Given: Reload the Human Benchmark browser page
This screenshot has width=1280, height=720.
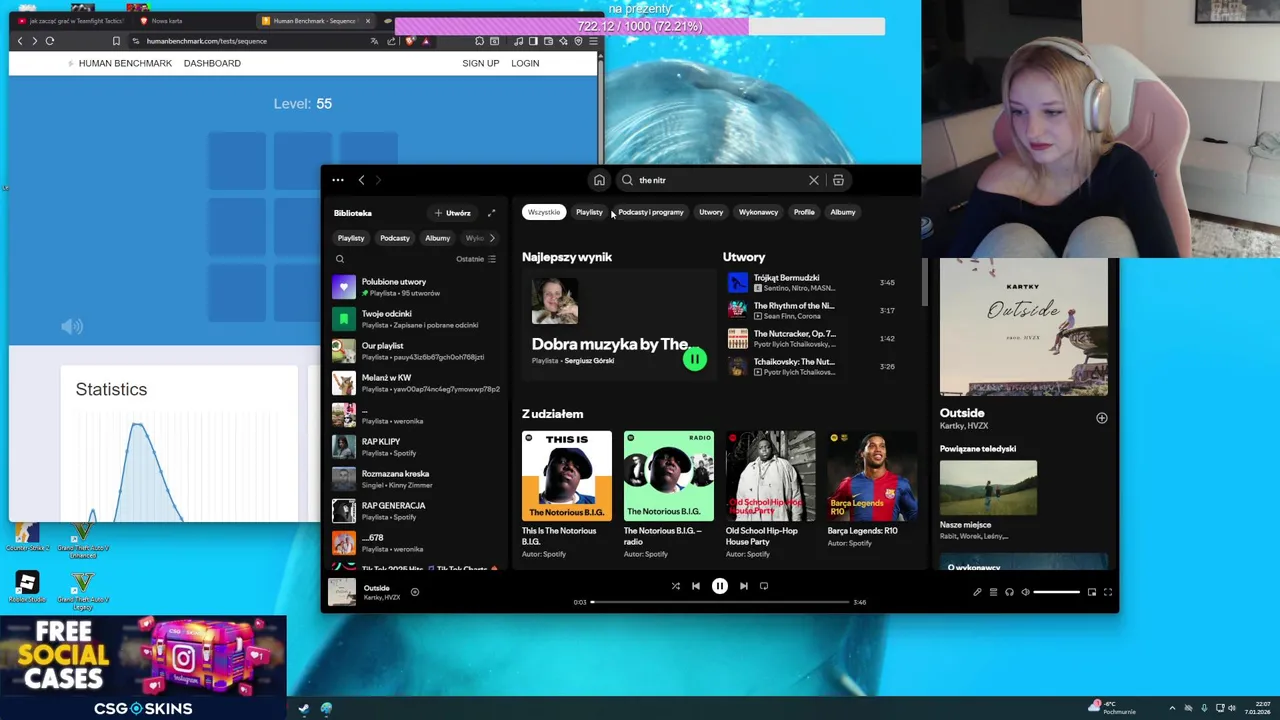Looking at the screenshot, I should pos(49,41).
